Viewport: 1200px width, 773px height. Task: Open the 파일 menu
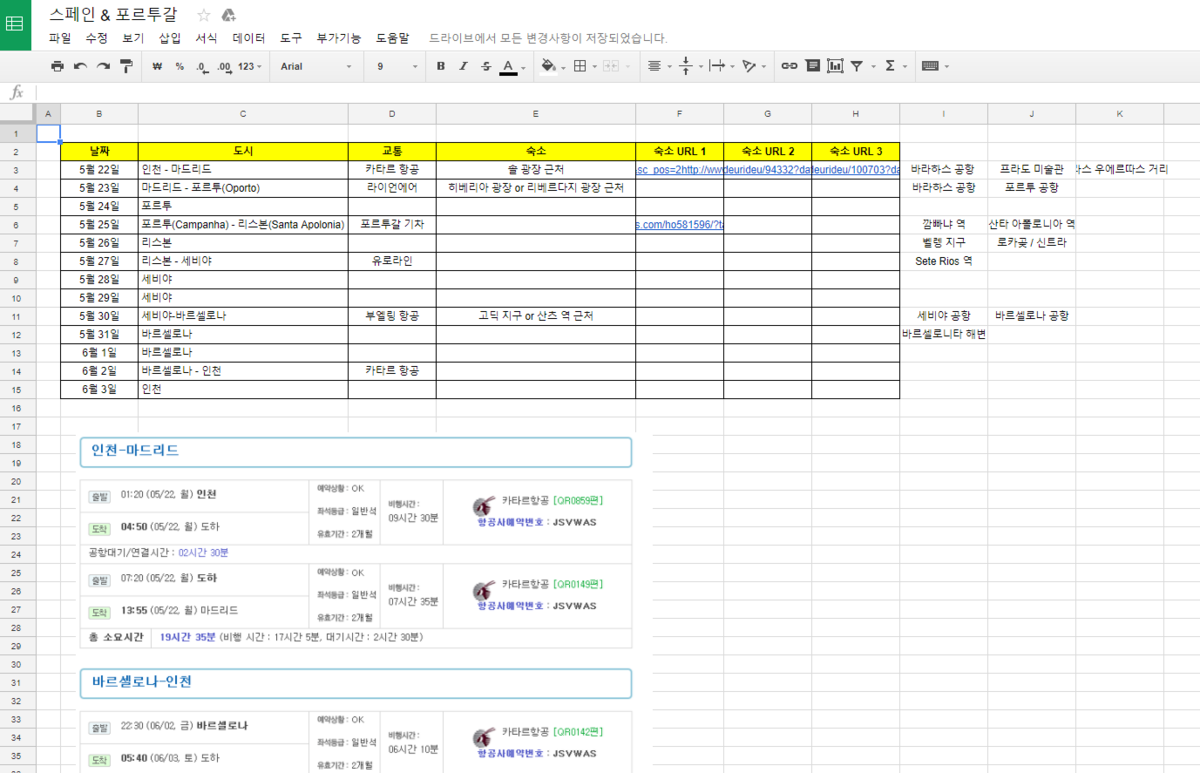[x=60, y=38]
